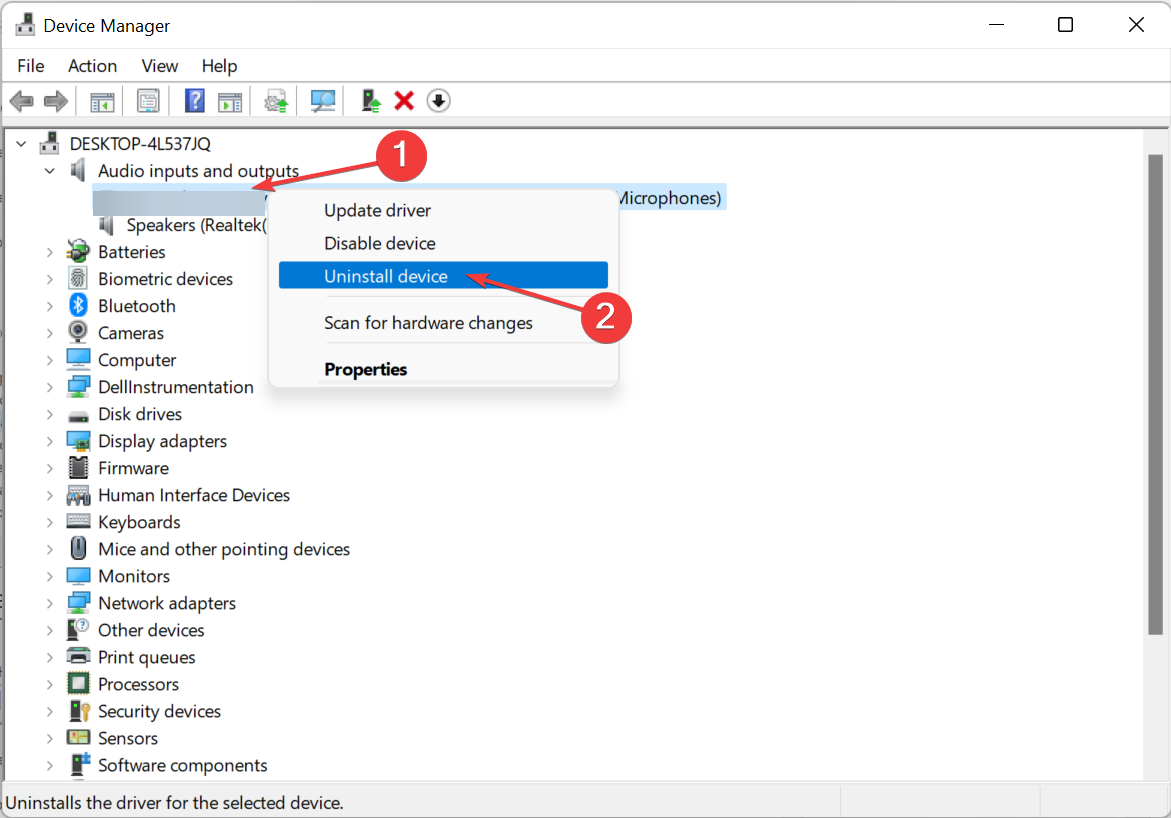
Task: Click the Mice and pointing devices icon
Action: pyautogui.click(x=78, y=548)
